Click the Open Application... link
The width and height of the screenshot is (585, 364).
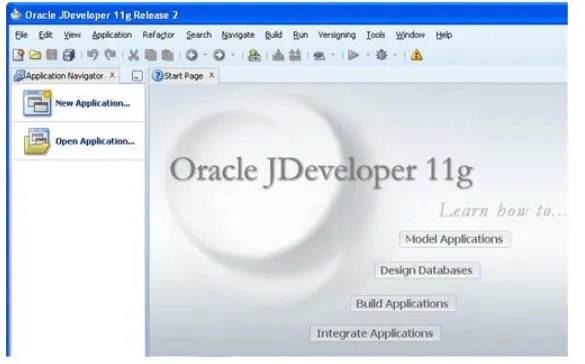(x=95, y=141)
